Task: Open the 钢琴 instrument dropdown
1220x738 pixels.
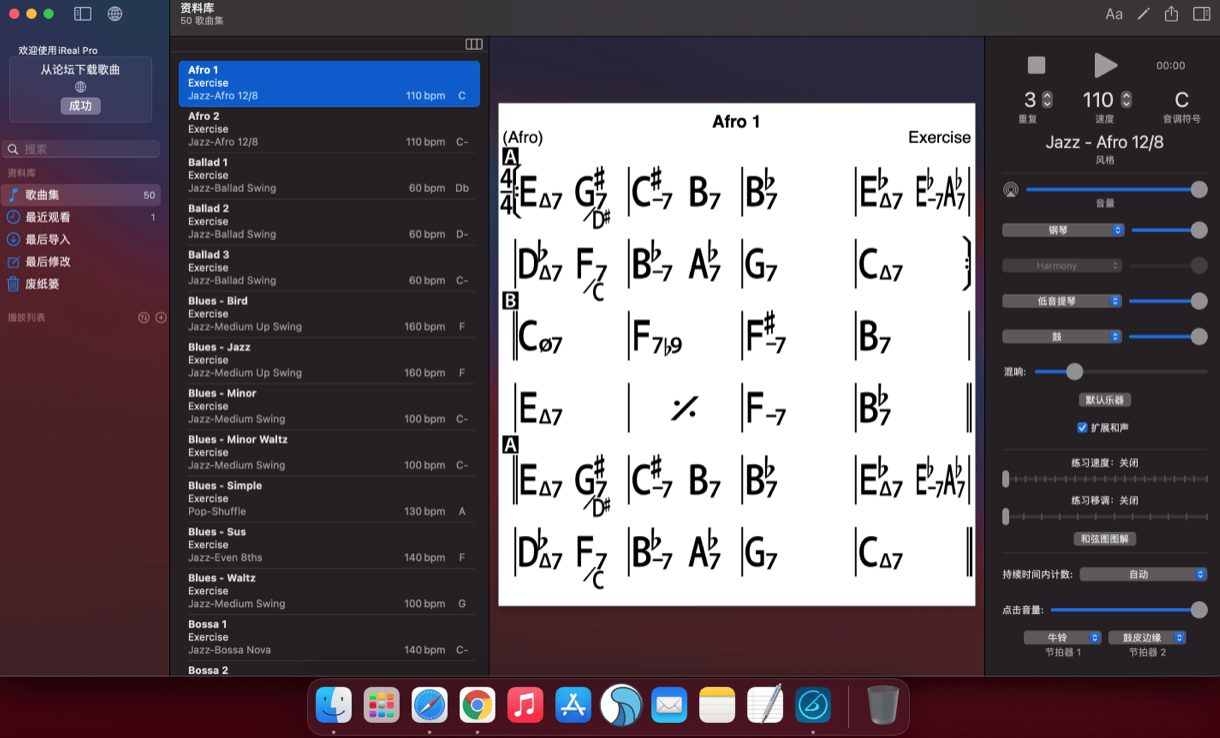Action: [x=1062, y=230]
